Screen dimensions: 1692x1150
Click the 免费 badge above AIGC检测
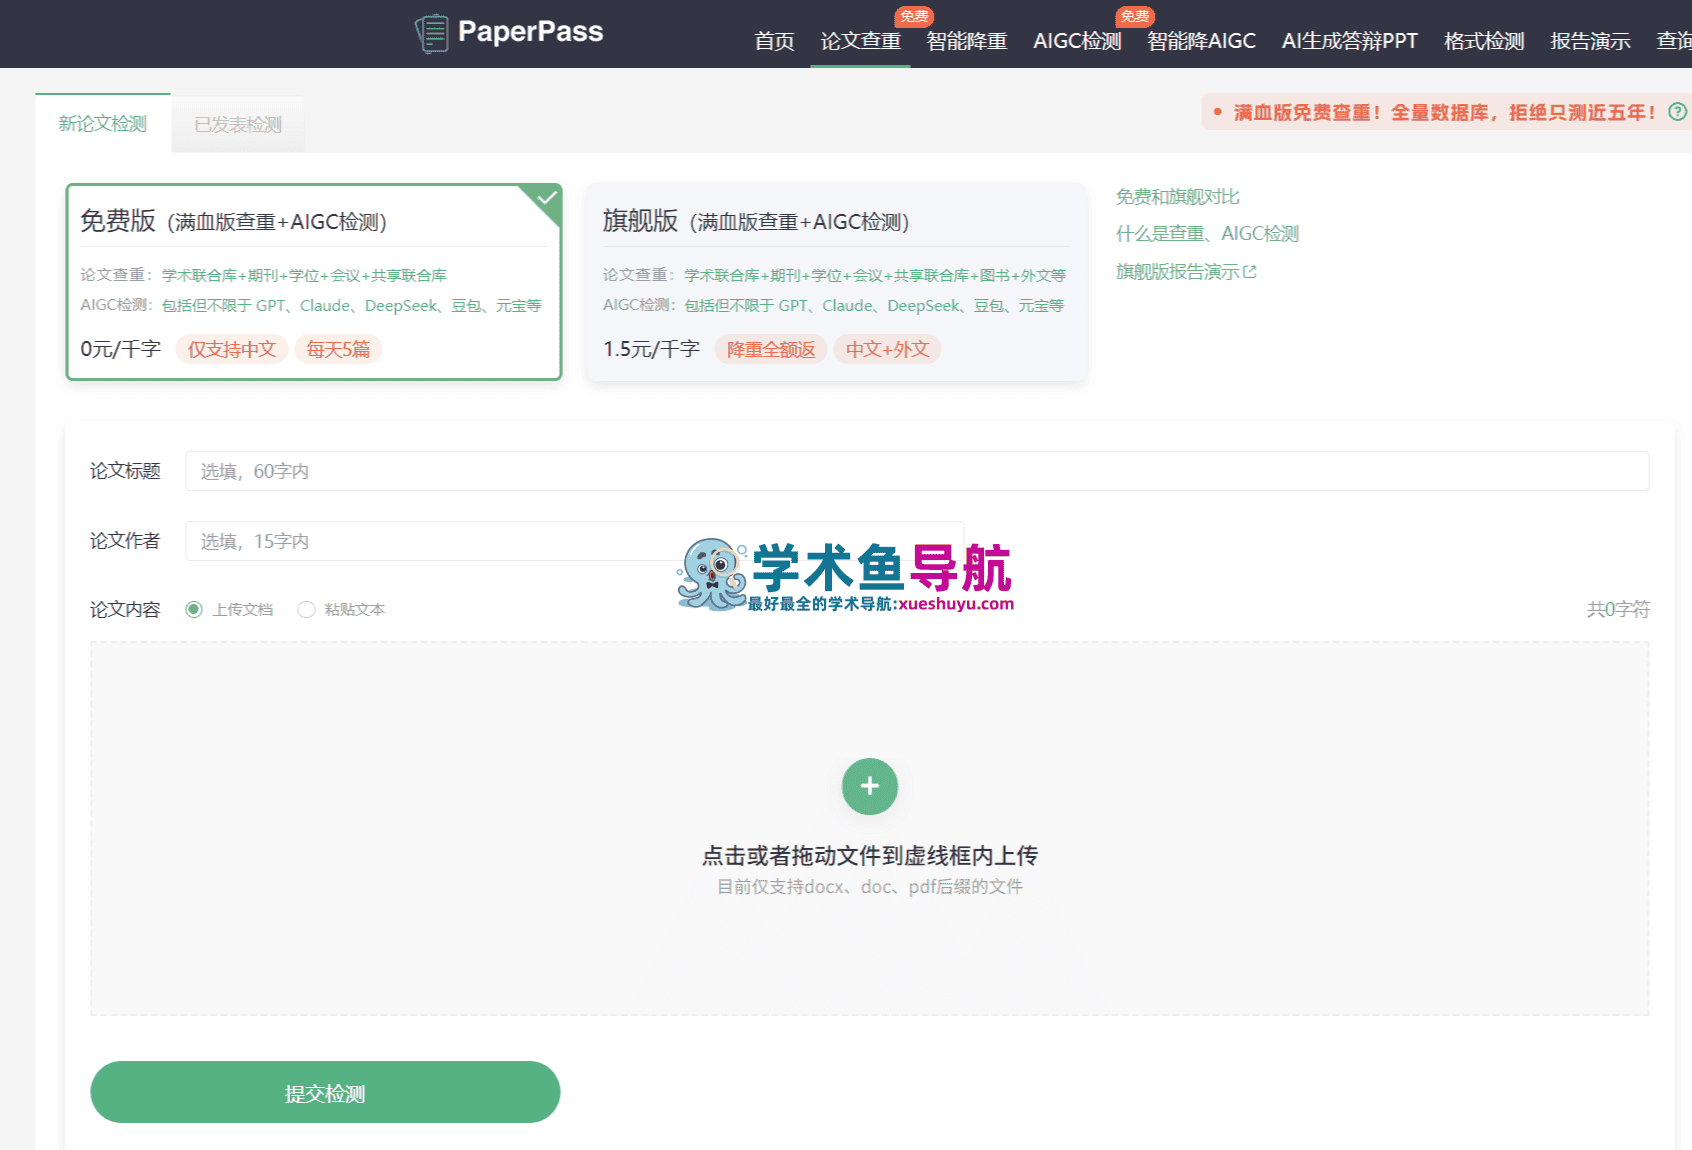pyautogui.click(x=1135, y=16)
